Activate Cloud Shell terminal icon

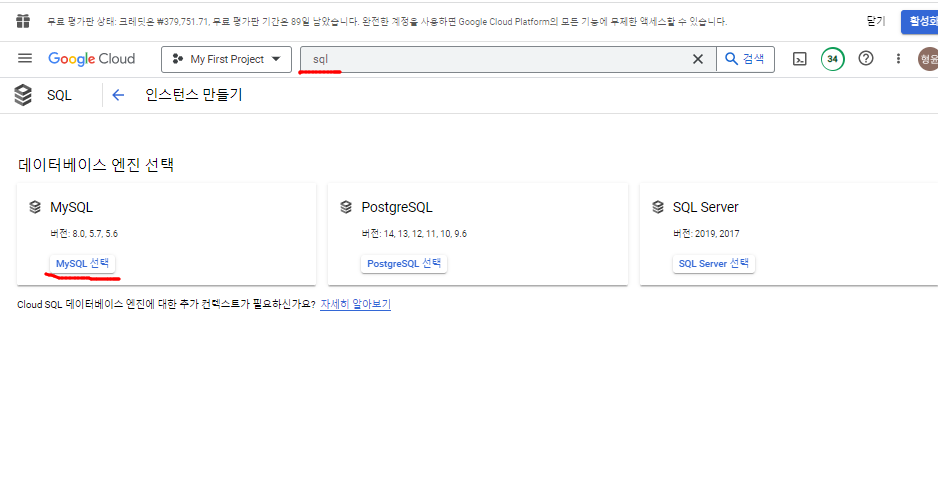[x=799, y=59]
